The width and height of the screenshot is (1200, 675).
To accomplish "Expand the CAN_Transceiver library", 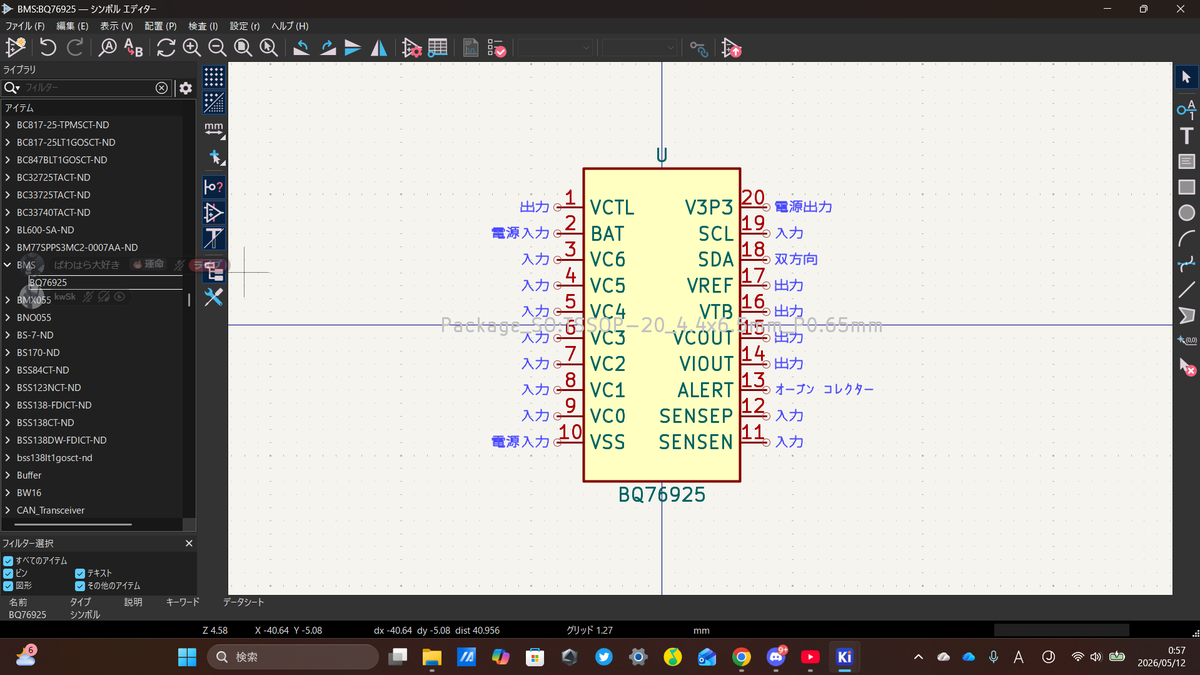I will (8, 510).
